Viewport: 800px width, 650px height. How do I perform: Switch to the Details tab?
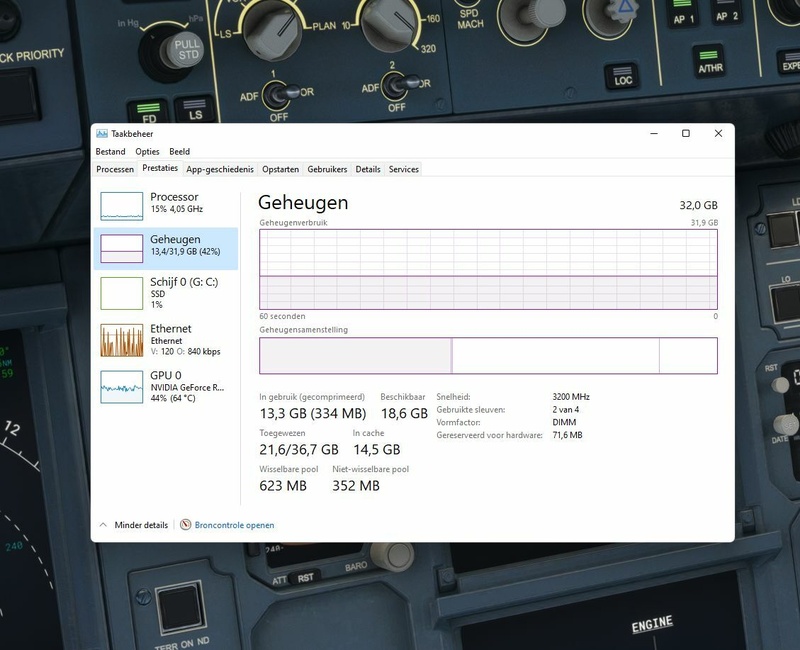(x=368, y=169)
